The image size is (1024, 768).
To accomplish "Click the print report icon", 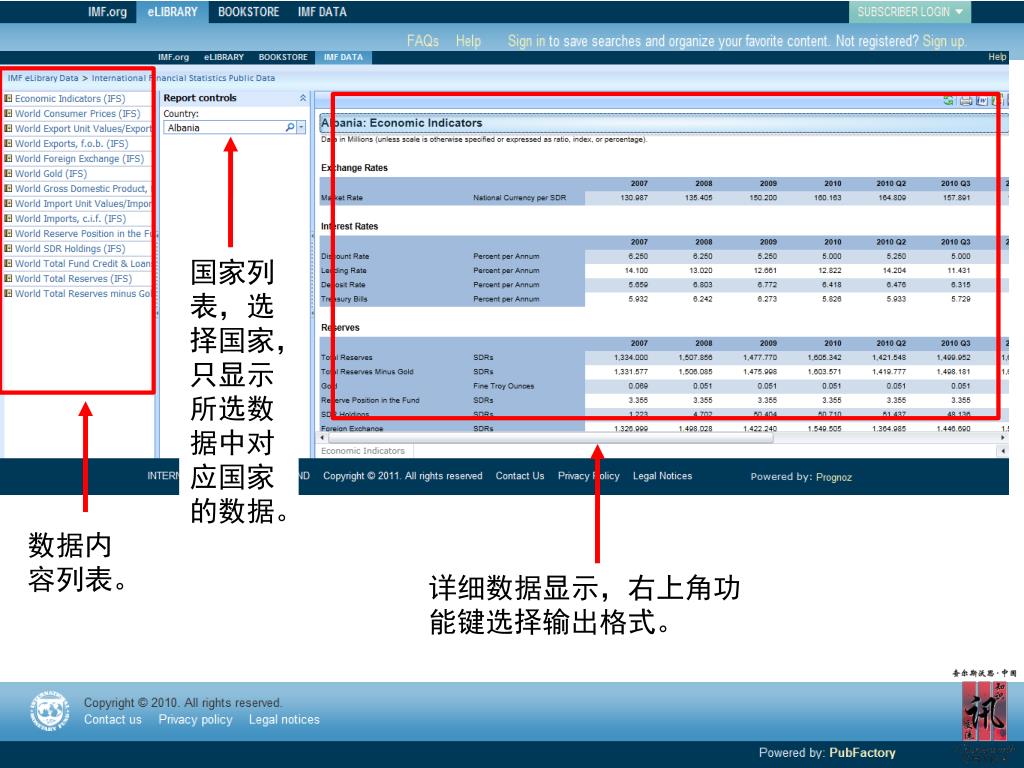I will tap(965, 101).
